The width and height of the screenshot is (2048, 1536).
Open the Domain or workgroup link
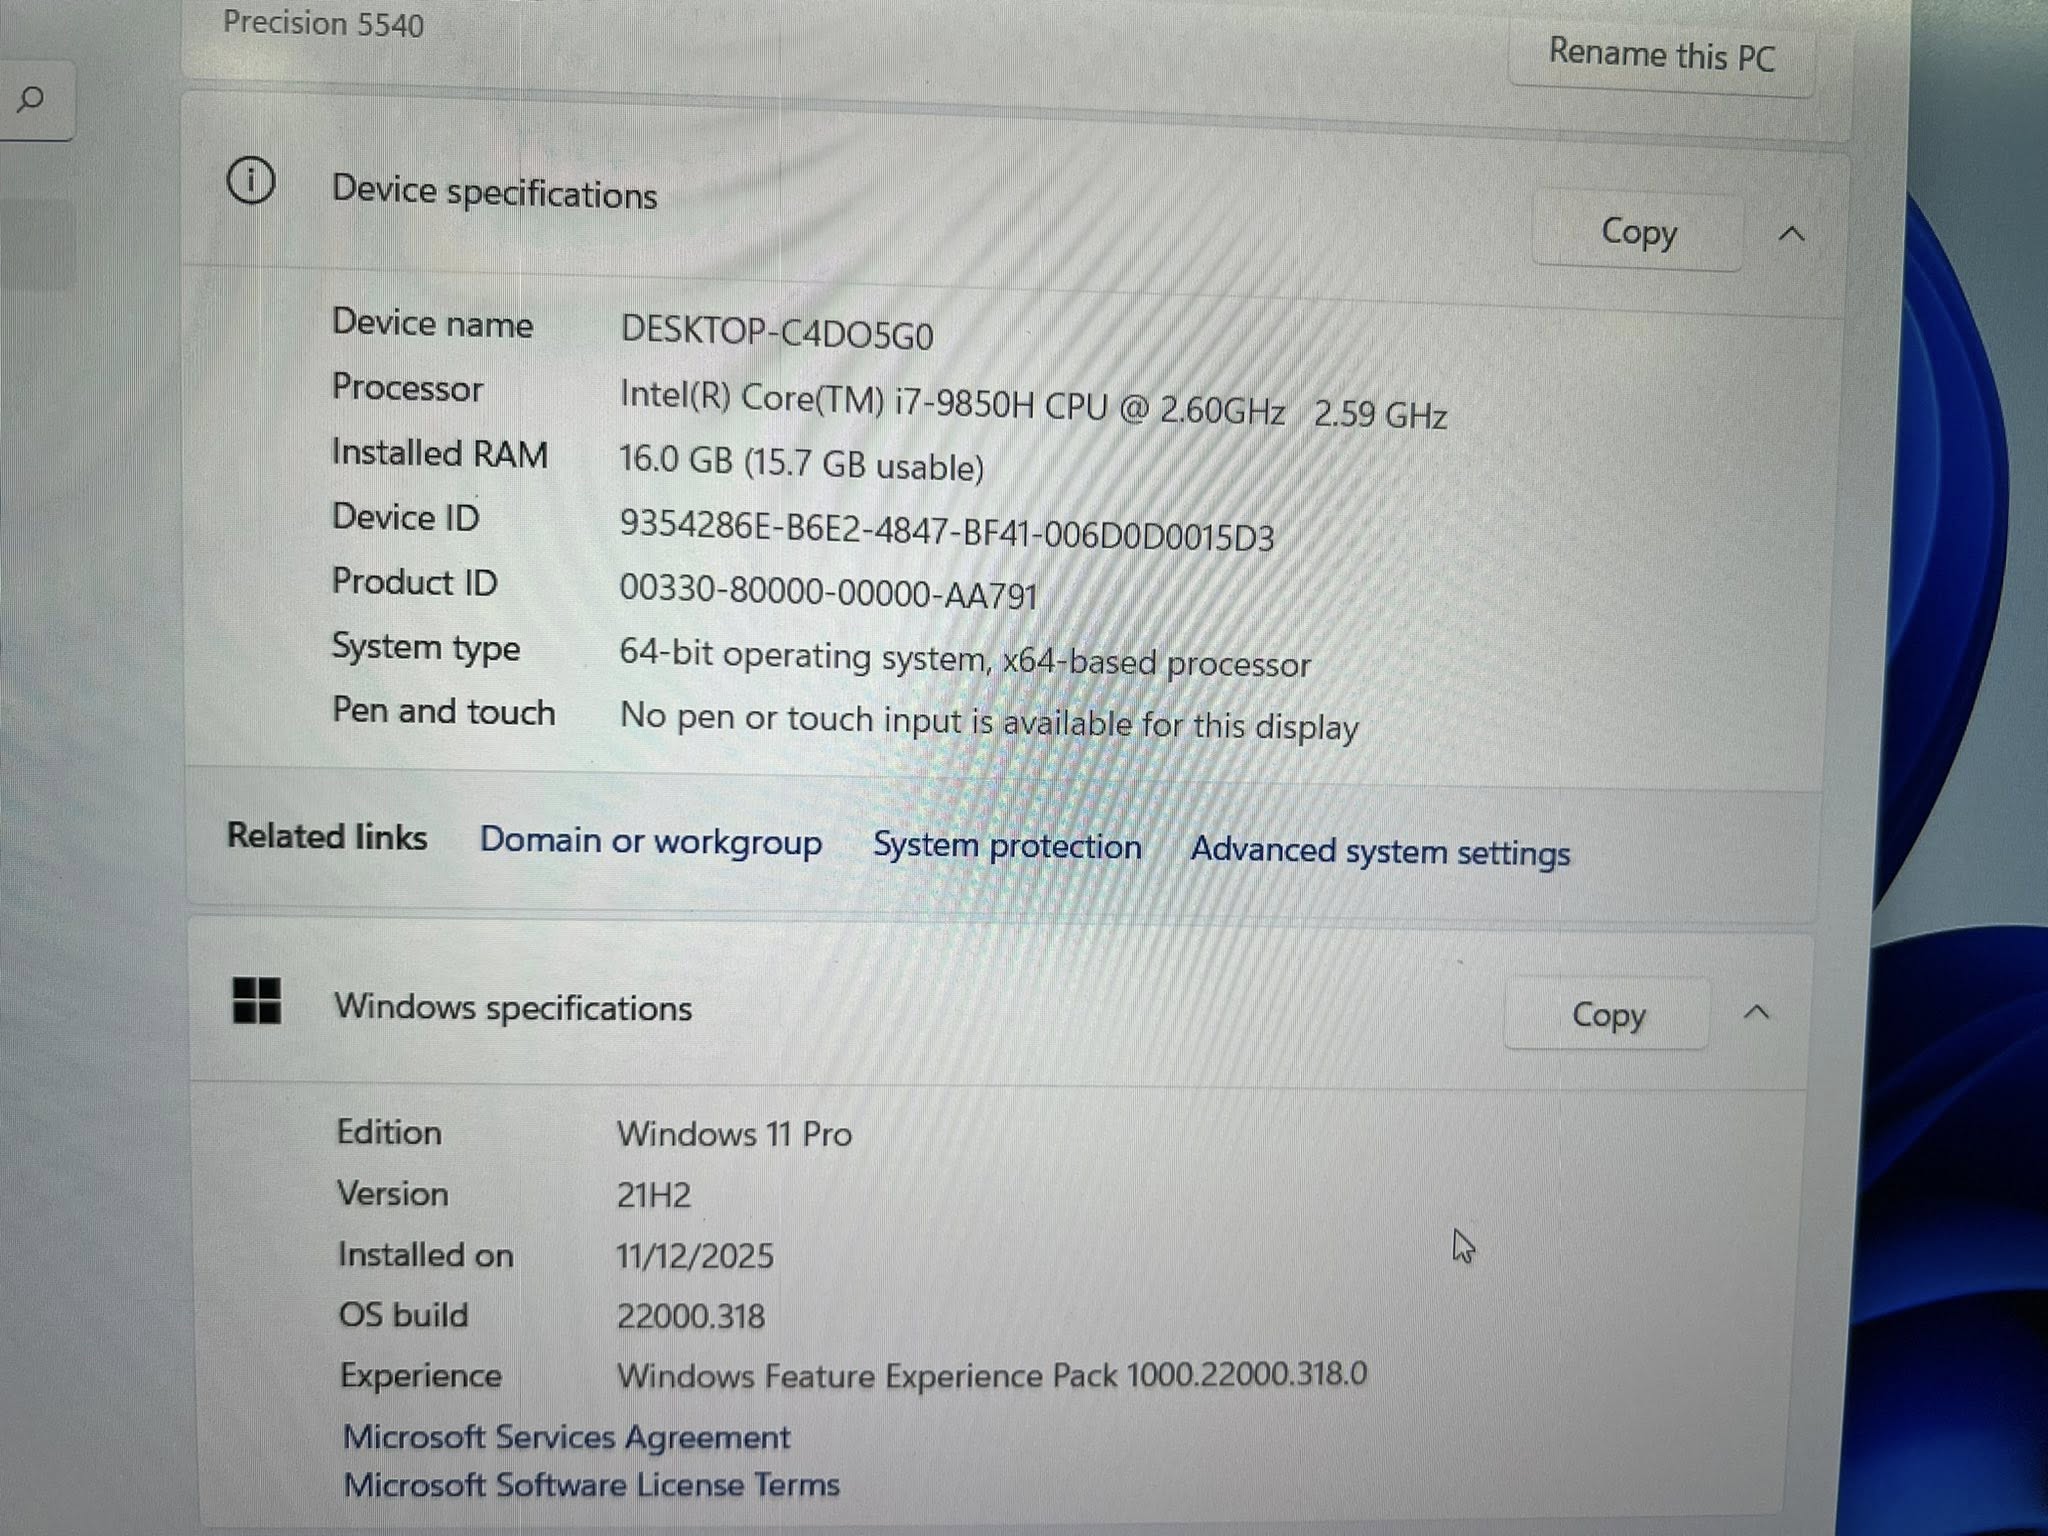[650, 841]
